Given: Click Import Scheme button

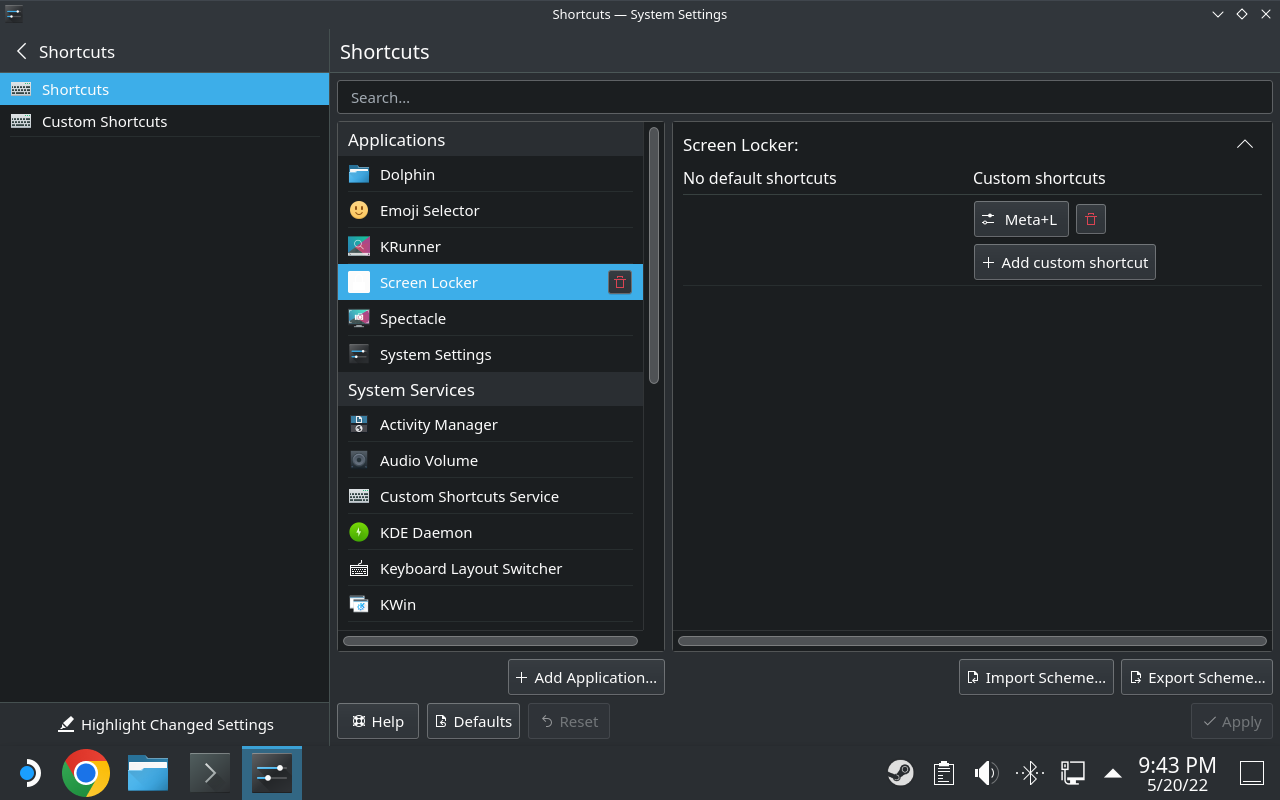Looking at the screenshot, I should click(1036, 677).
